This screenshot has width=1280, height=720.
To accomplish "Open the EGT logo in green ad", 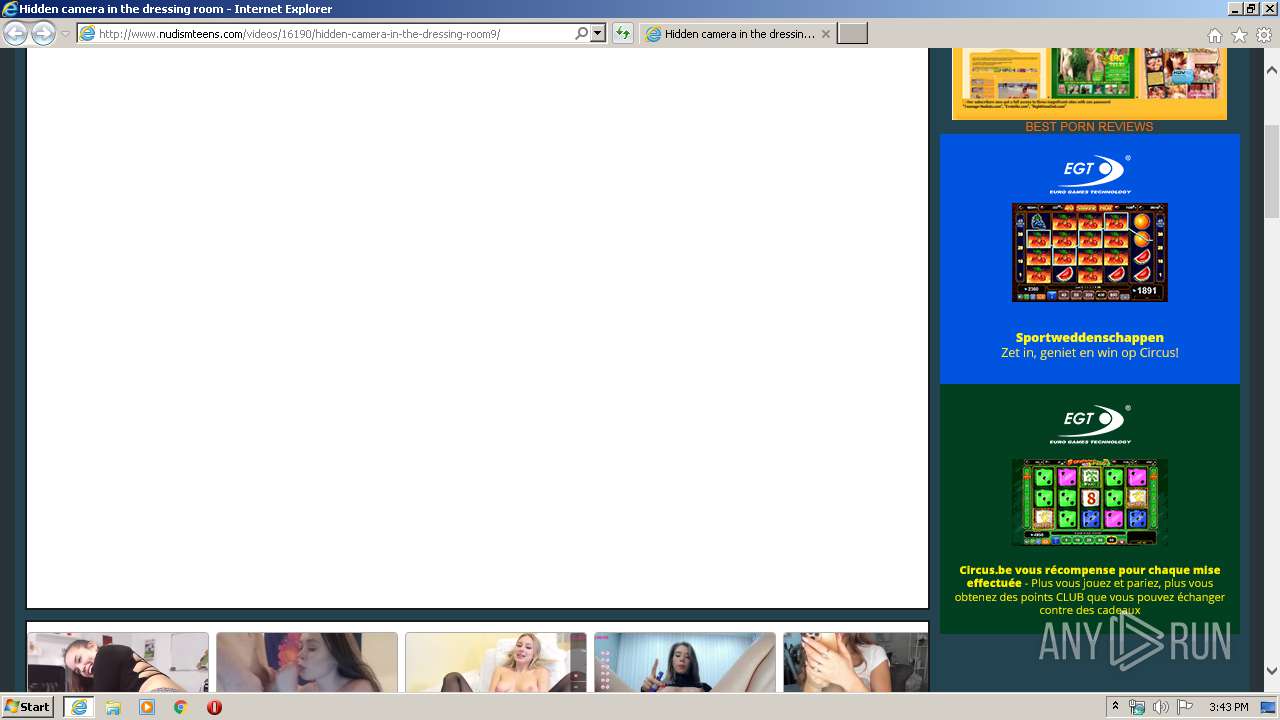I will click(x=1090, y=425).
